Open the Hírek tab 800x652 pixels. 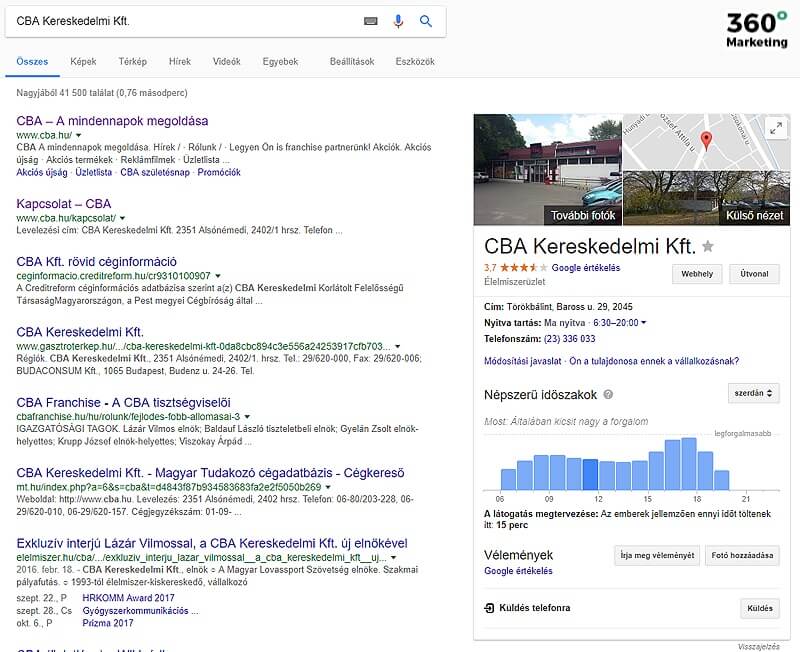(180, 62)
